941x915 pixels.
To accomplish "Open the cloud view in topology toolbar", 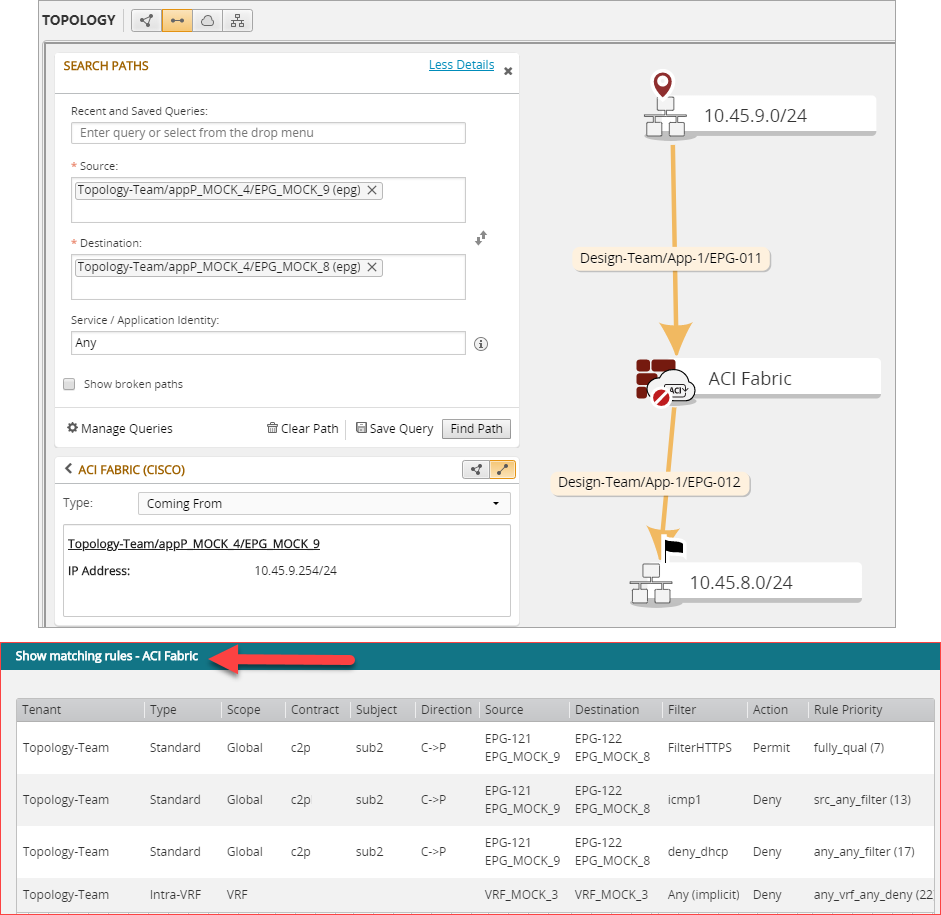I will coord(207,20).
